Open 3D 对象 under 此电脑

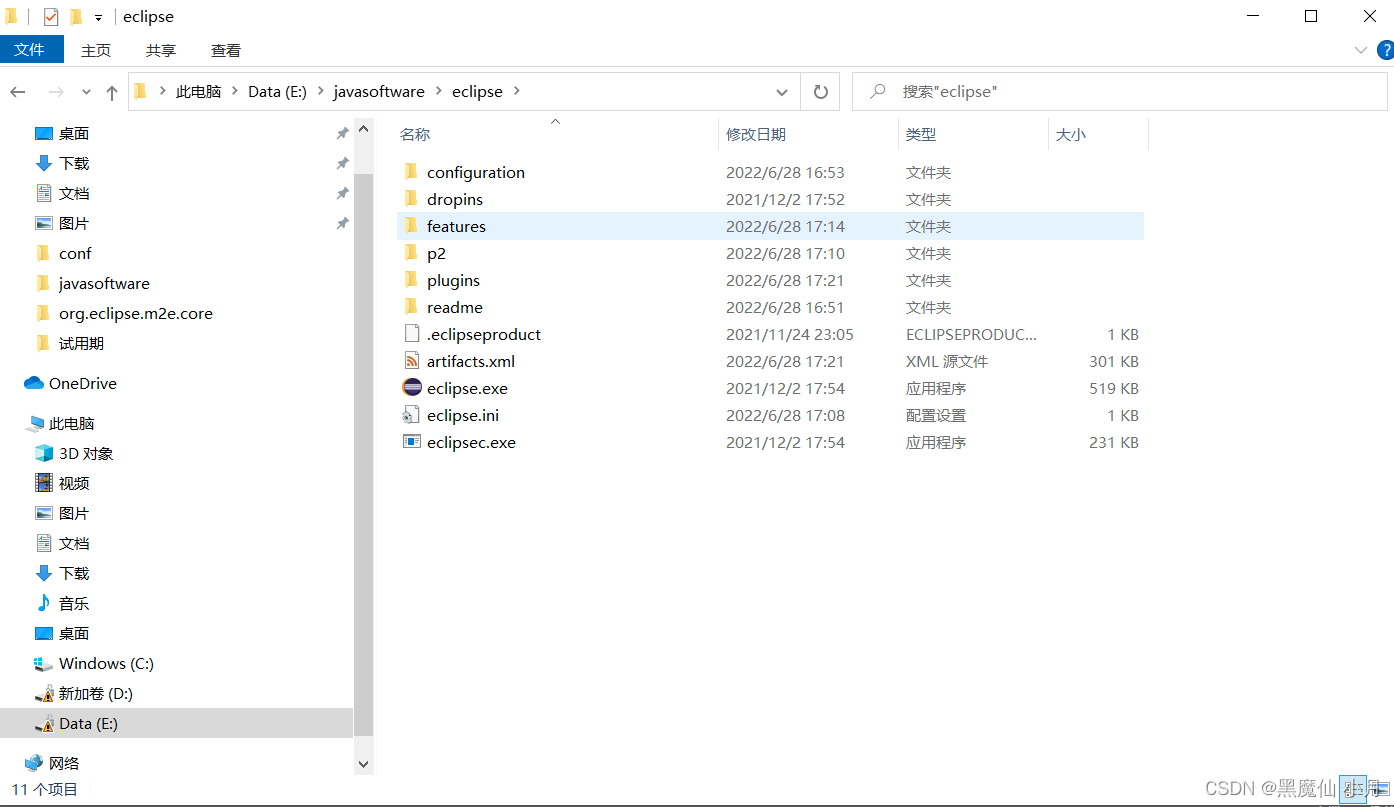[x=86, y=453]
